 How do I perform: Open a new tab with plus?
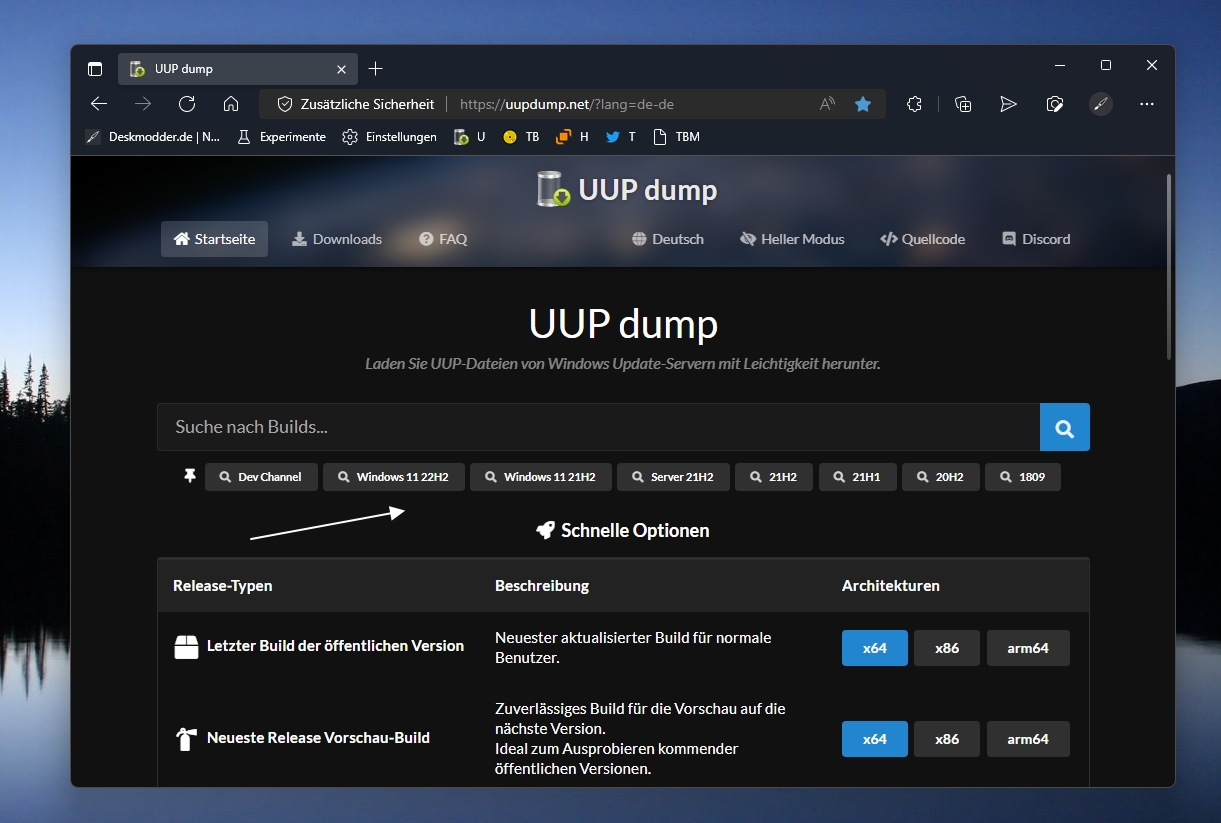[x=376, y=69]
